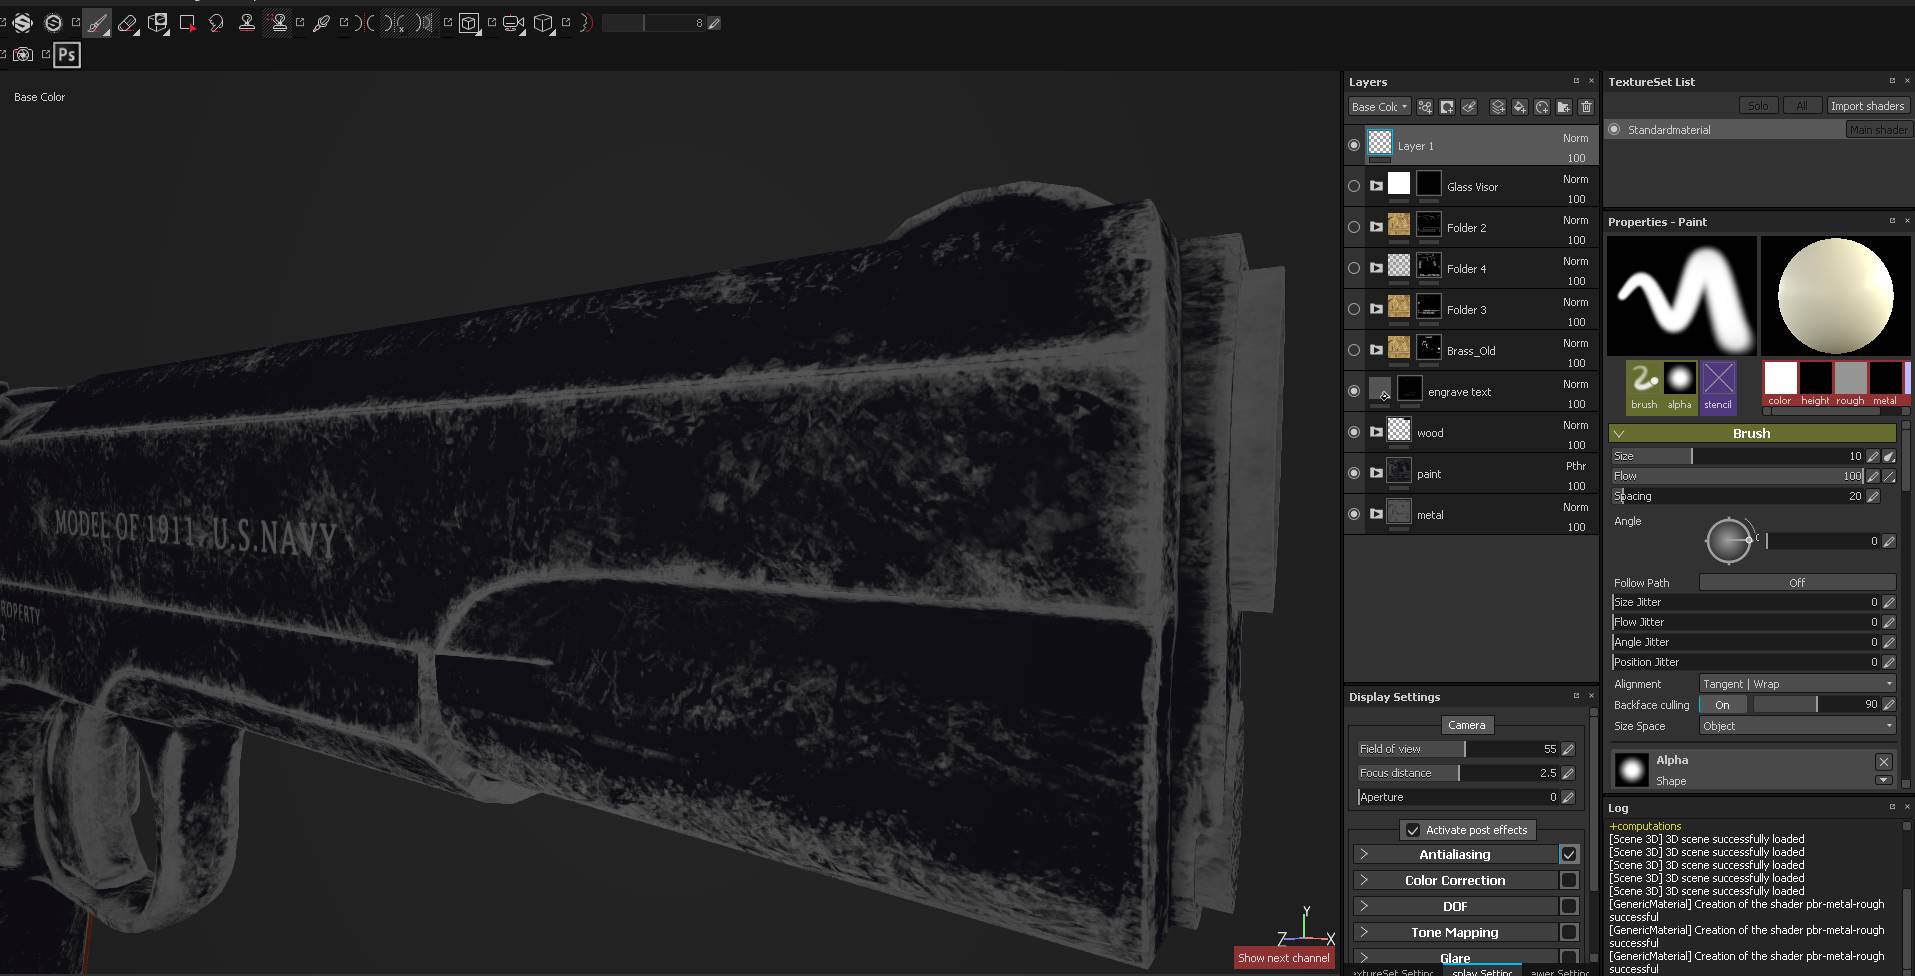This screenshot has width=1915, height=976.
Task: Uncheck the Antialiasing checkbox
Action: click(x=1568, y=854)
